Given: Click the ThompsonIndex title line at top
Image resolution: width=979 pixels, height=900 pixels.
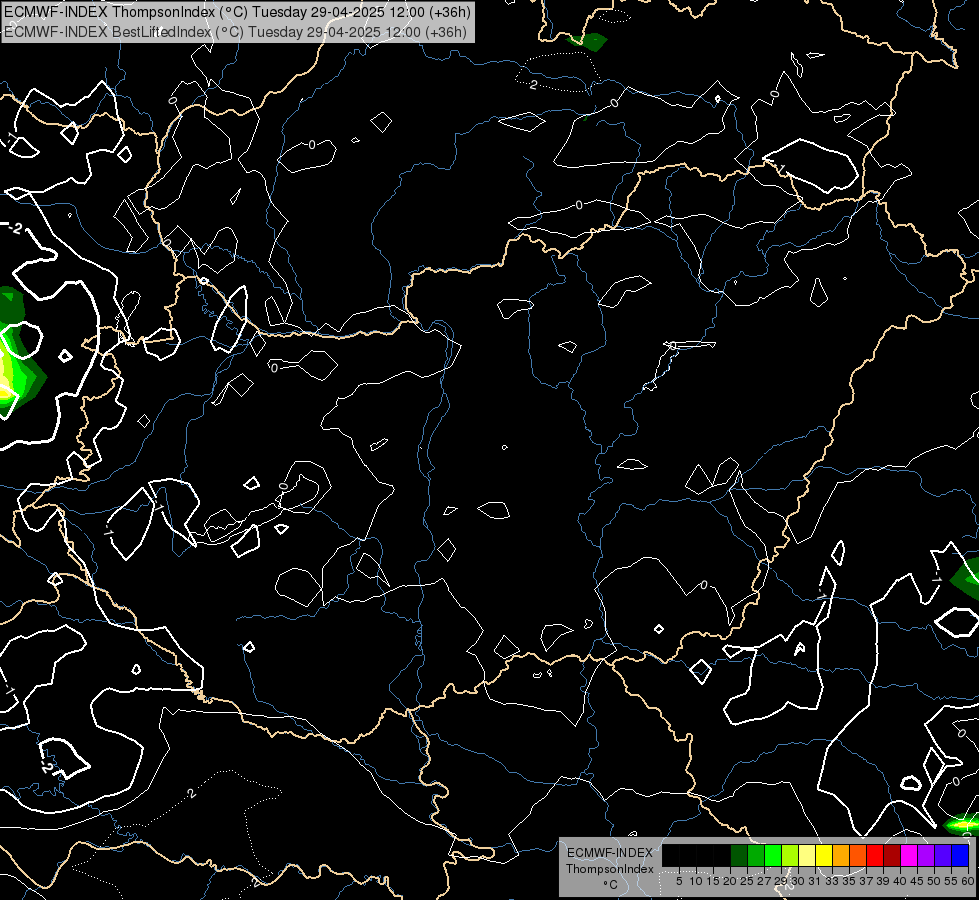Looking at the screenshot, I should pos(237,12).
